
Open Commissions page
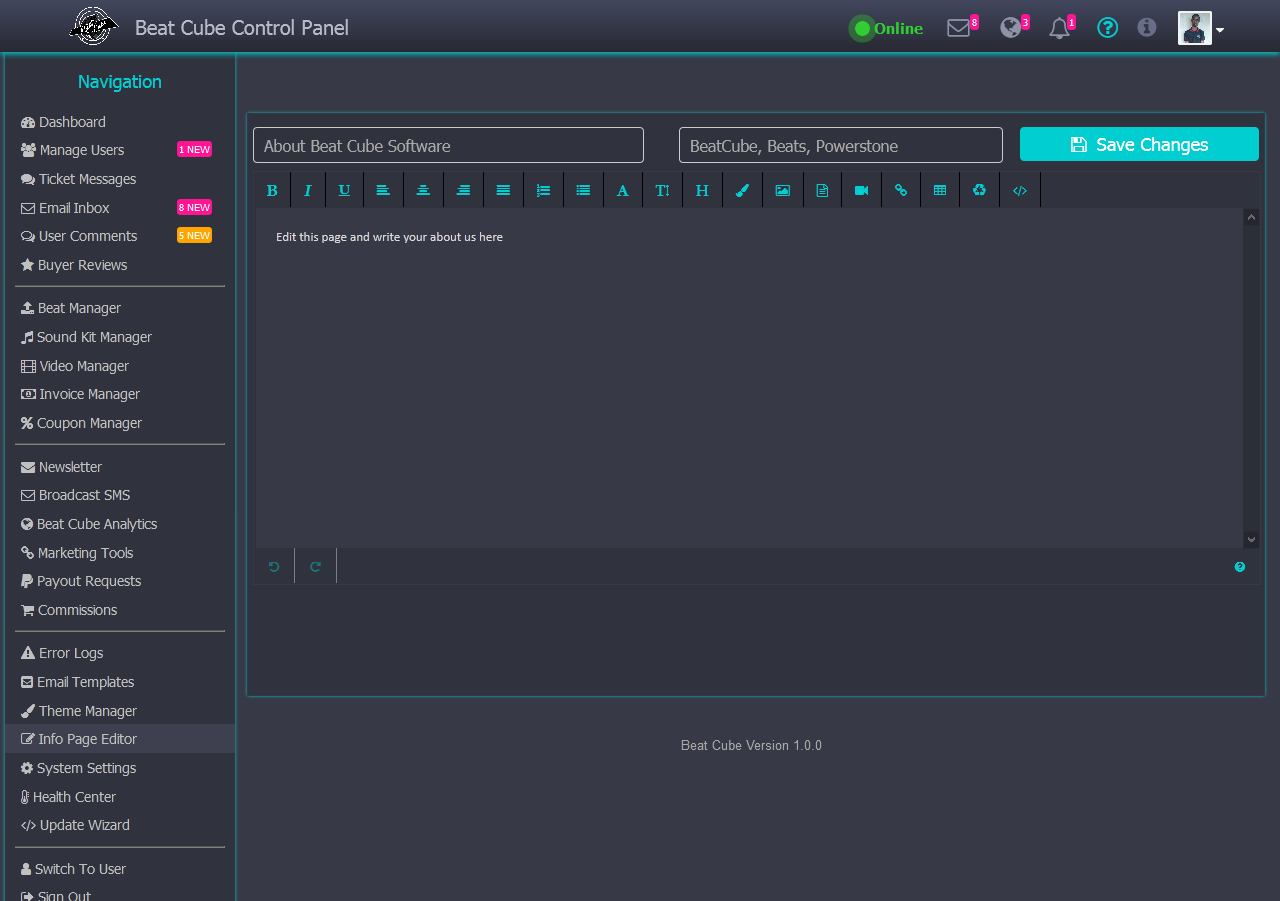pos(69,610)
